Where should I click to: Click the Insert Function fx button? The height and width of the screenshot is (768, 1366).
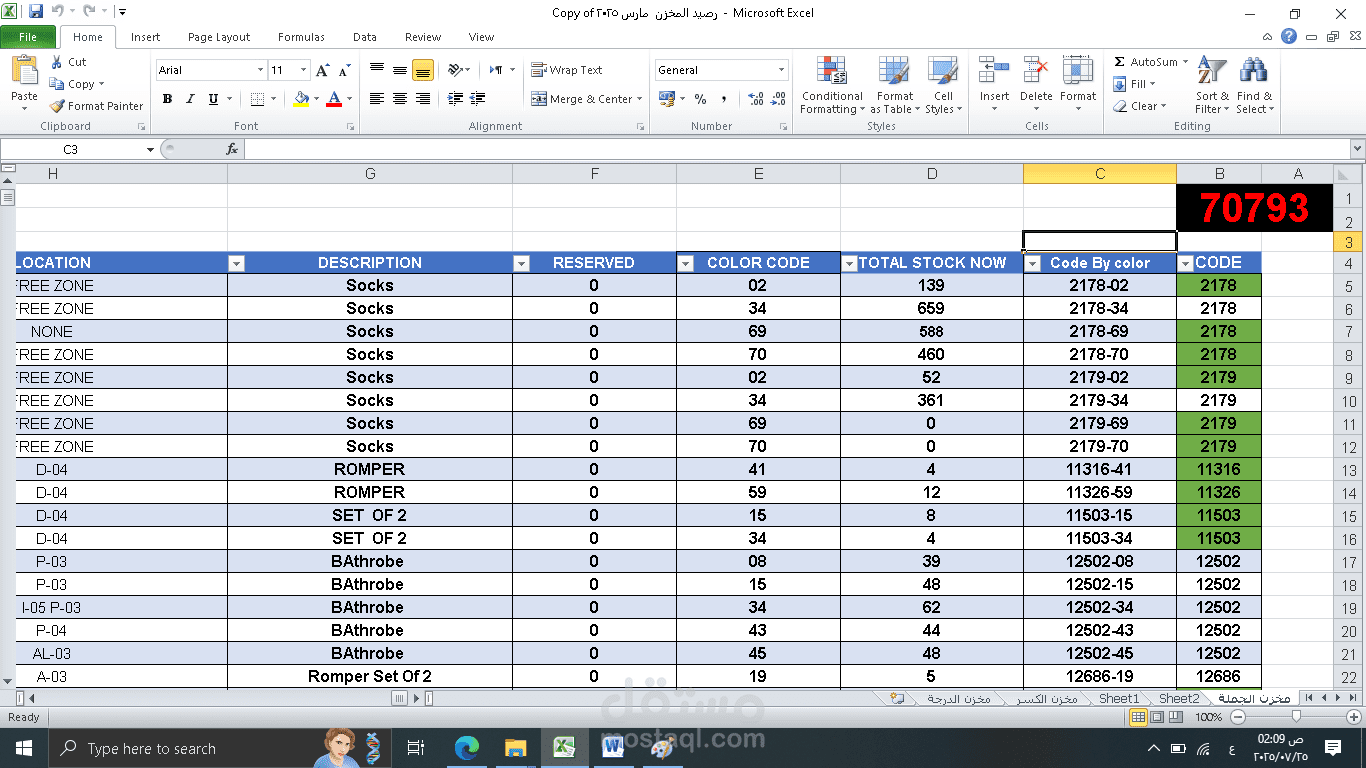(232, 149)
